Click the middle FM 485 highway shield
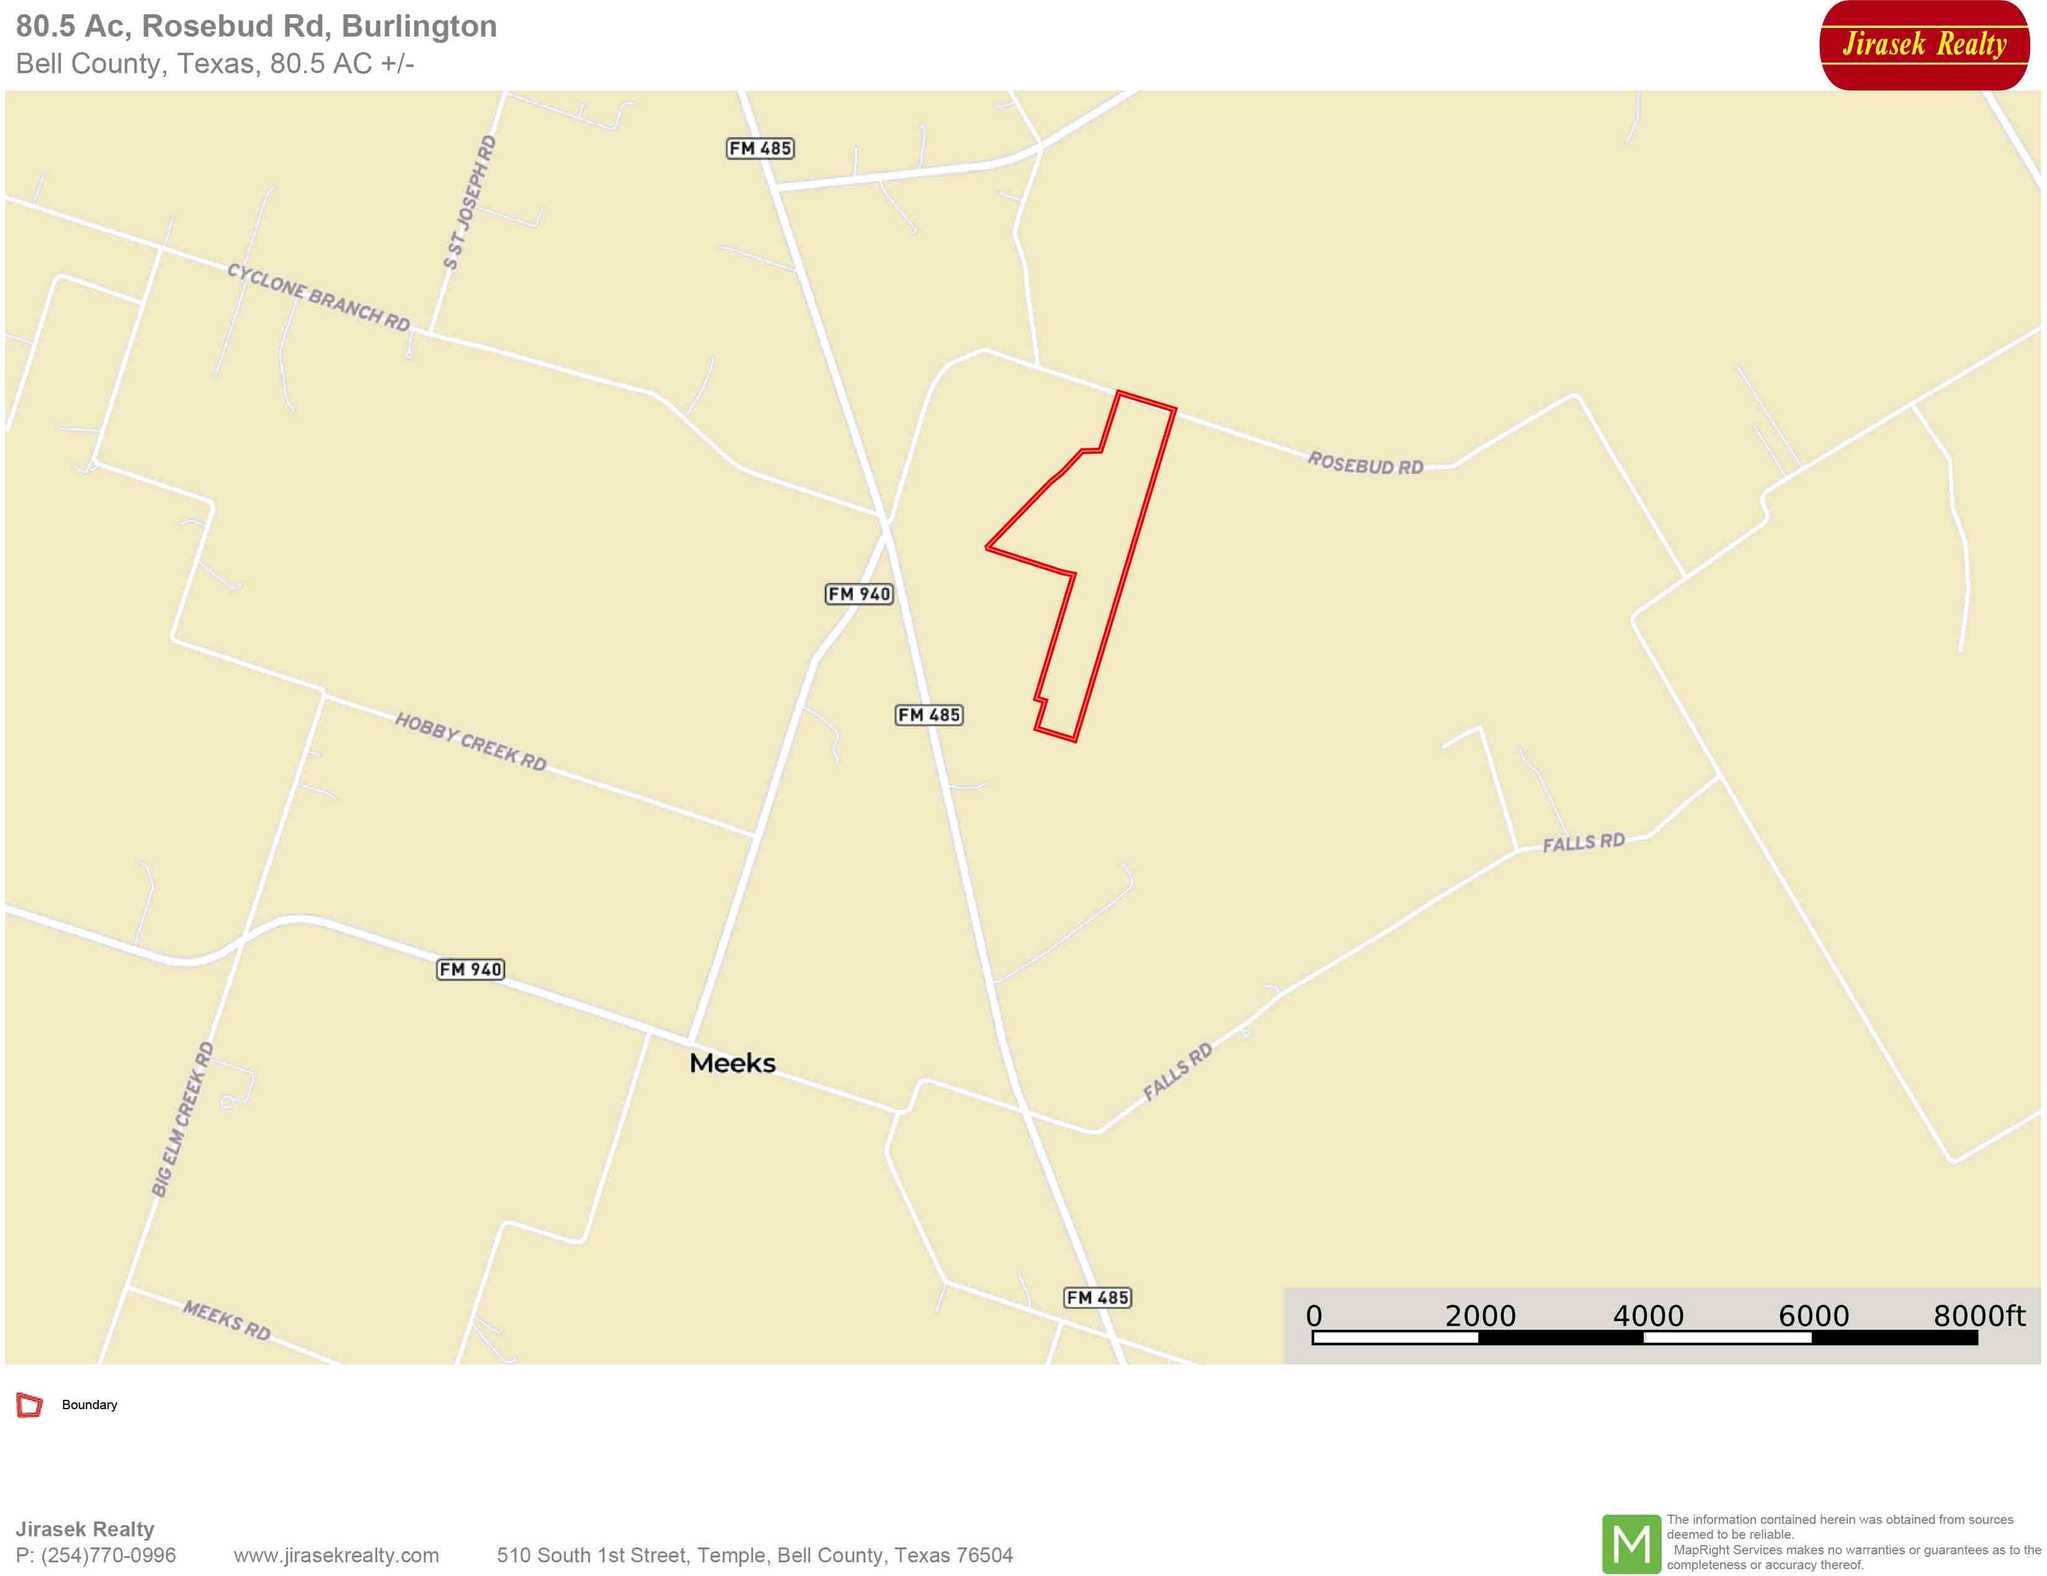Viewport: 2047px width, 1576px height. pyautogui.click(x=929, y=715)
